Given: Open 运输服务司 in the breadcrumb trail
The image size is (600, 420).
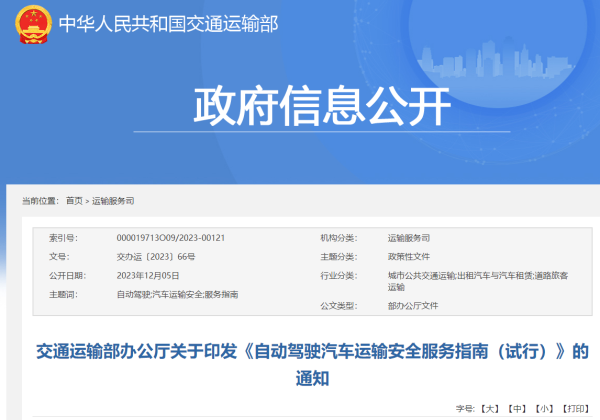Looking at the screenshot, I should [x=112, y=202].
